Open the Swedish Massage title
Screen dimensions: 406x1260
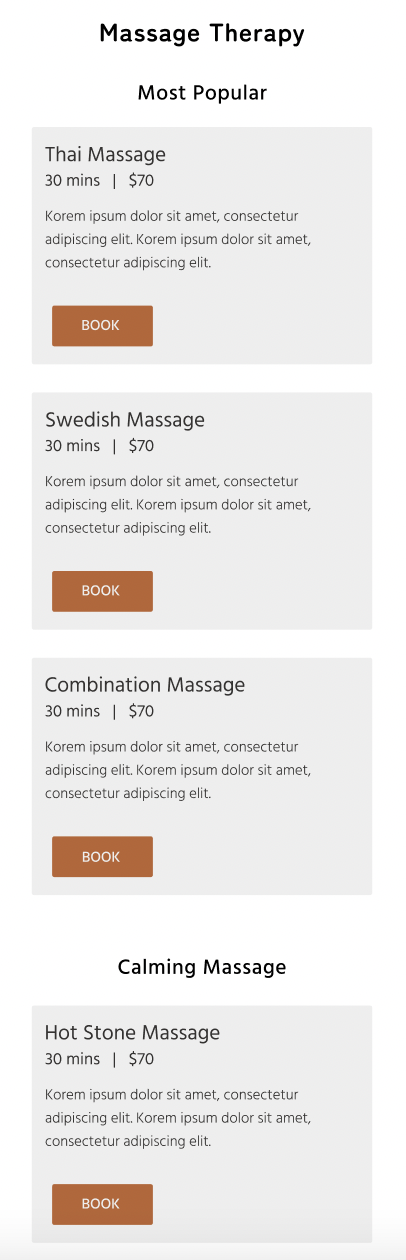click(125, 420)
